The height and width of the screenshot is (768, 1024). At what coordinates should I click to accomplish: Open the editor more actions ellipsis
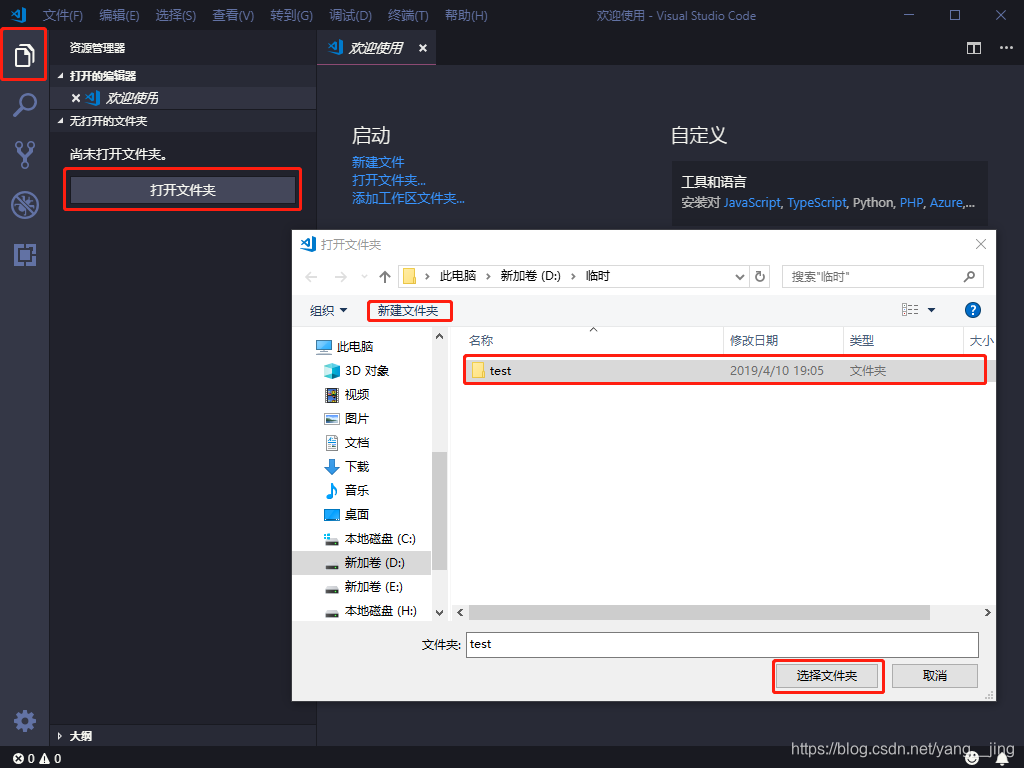[x=1006, y=48]
